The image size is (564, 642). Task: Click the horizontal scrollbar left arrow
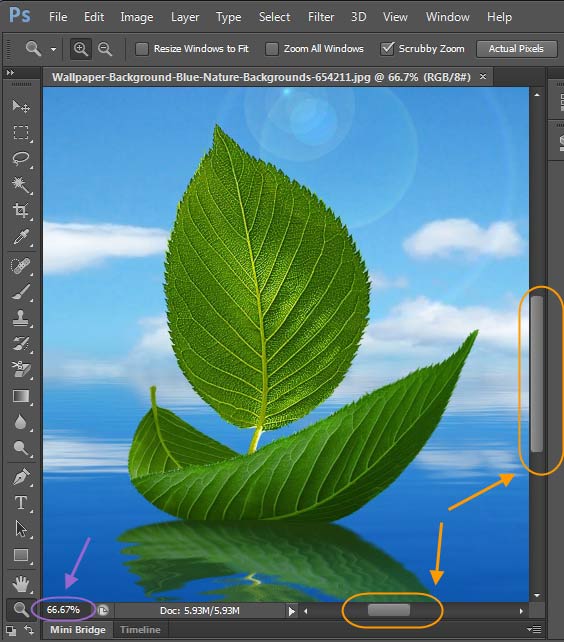tap(306, 611)
